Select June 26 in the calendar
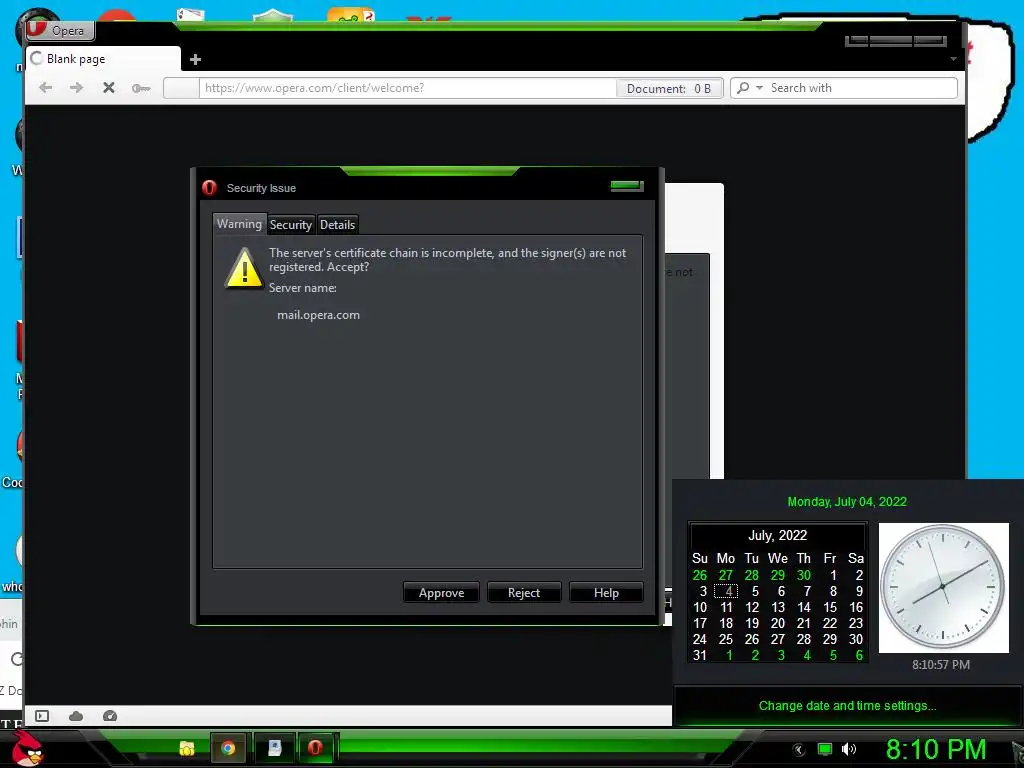This screenshot has height=768, width=1024. click(699, 575)
